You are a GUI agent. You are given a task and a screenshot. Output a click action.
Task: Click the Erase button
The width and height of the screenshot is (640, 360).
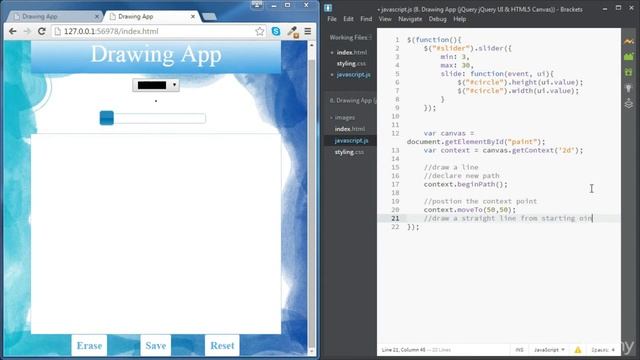pyautogui.click(x=89, y=346)
